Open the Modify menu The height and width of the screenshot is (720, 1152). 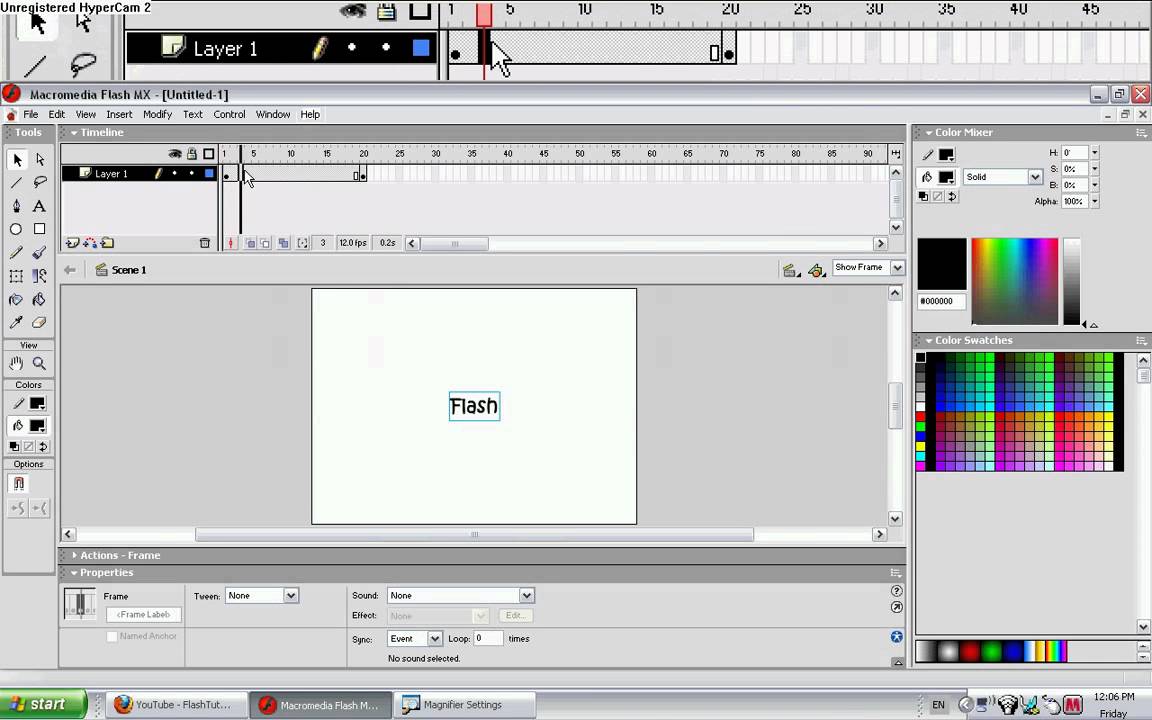pos(157,115)
